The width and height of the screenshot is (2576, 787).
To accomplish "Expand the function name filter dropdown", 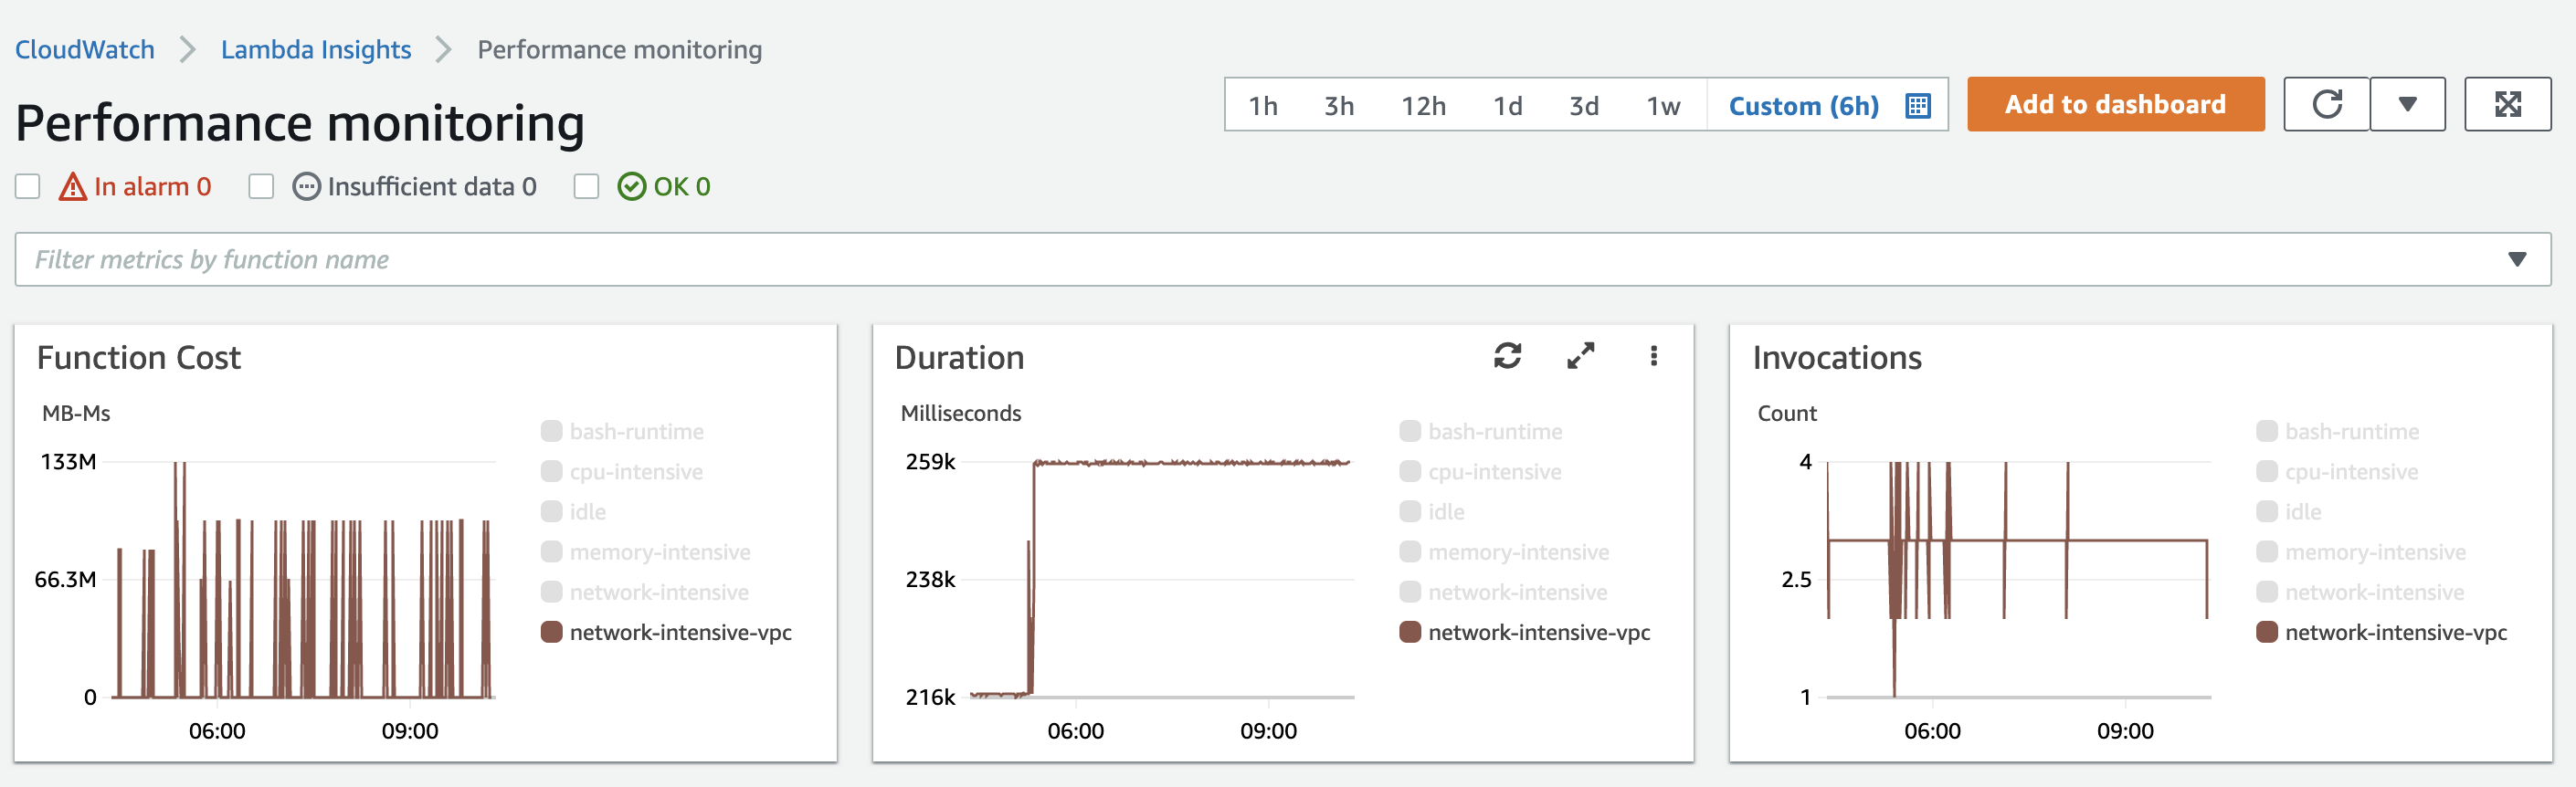I will [2516, 260].
